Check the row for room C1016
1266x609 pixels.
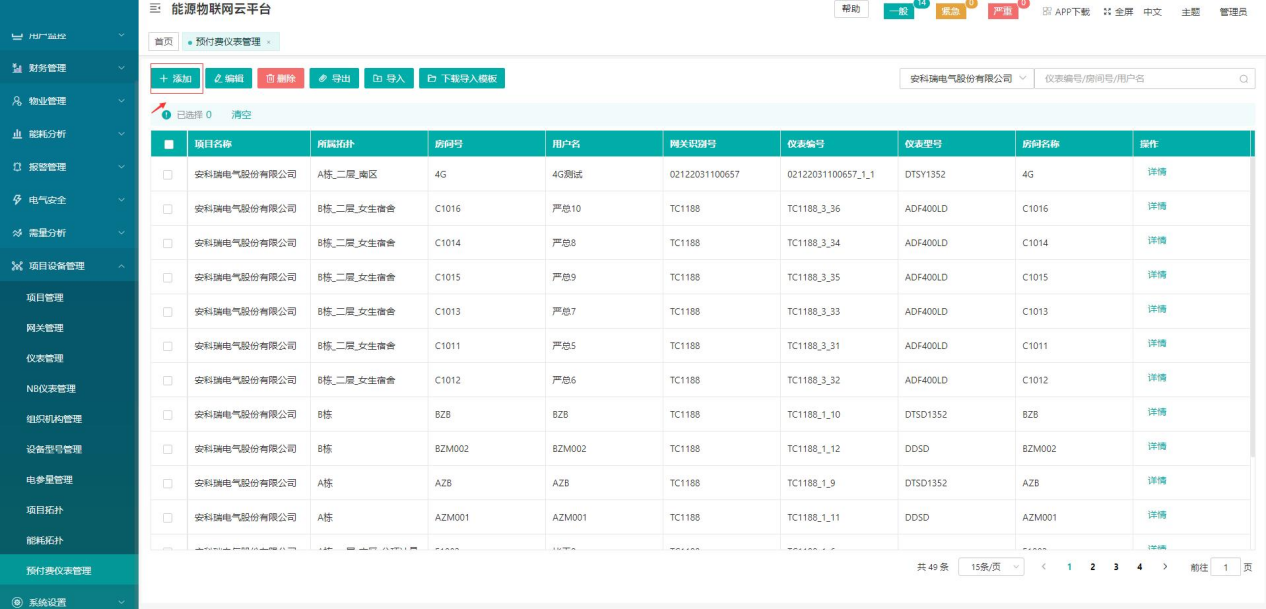[x=168, y=209]
